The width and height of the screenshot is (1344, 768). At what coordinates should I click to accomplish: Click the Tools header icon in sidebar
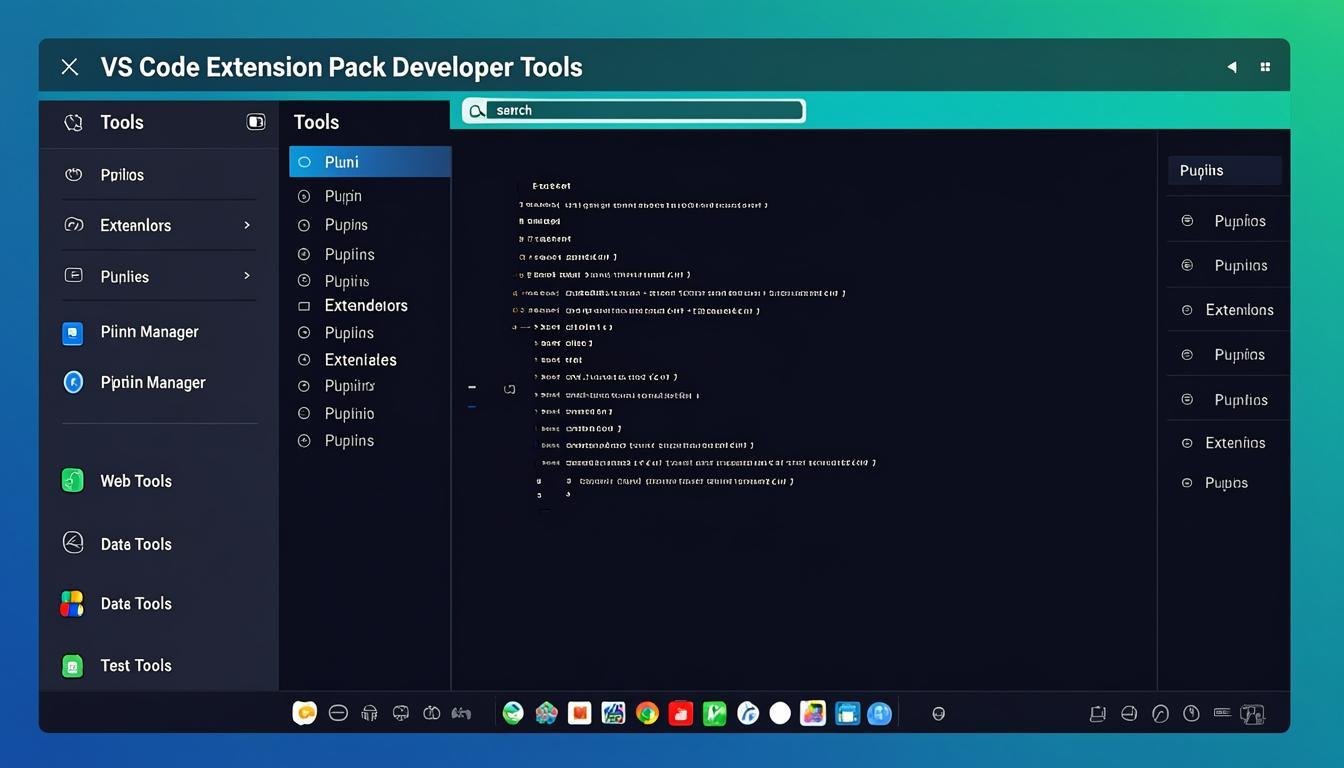pyautogui.click(x=73, y=122)
